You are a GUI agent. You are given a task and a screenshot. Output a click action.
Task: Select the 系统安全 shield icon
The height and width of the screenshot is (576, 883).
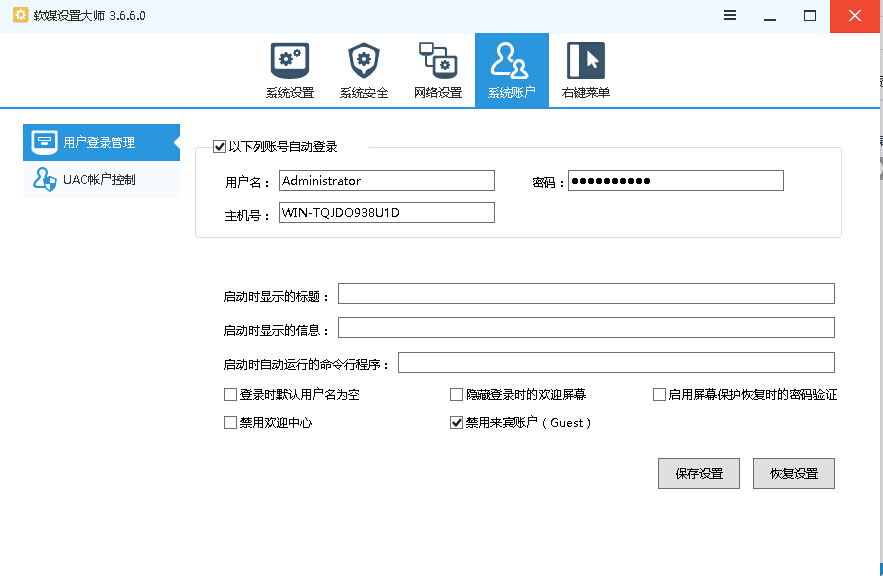(x=364, y=61)
